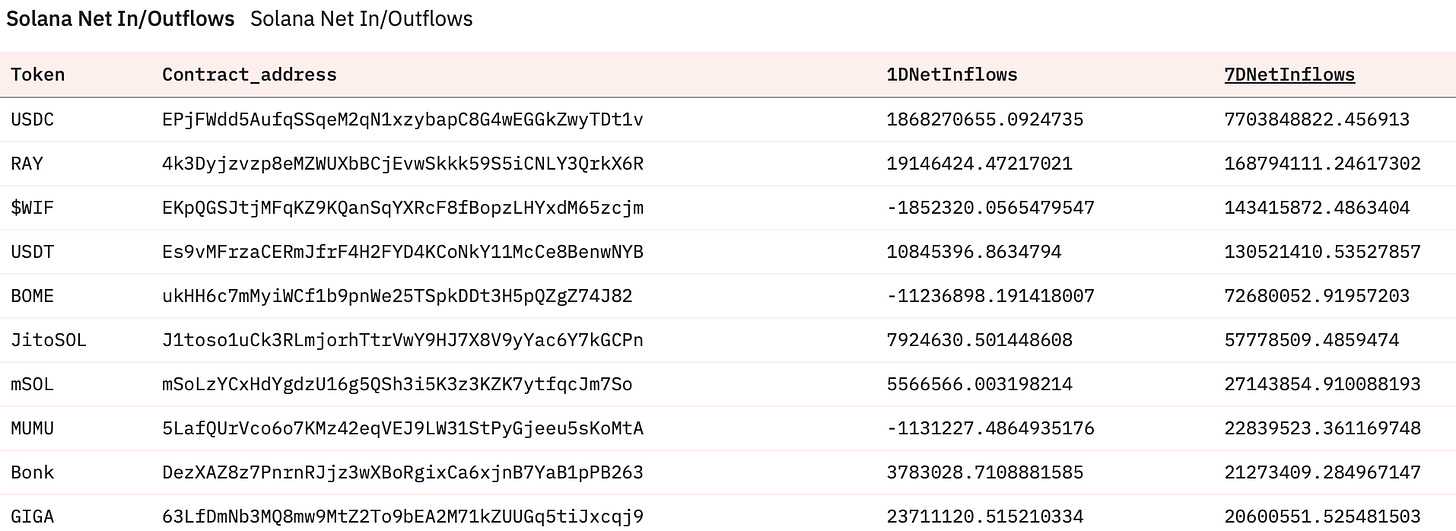Select the BOME token cell
The height and width of the screenshot is (531, 1456).
pos(32,296)
